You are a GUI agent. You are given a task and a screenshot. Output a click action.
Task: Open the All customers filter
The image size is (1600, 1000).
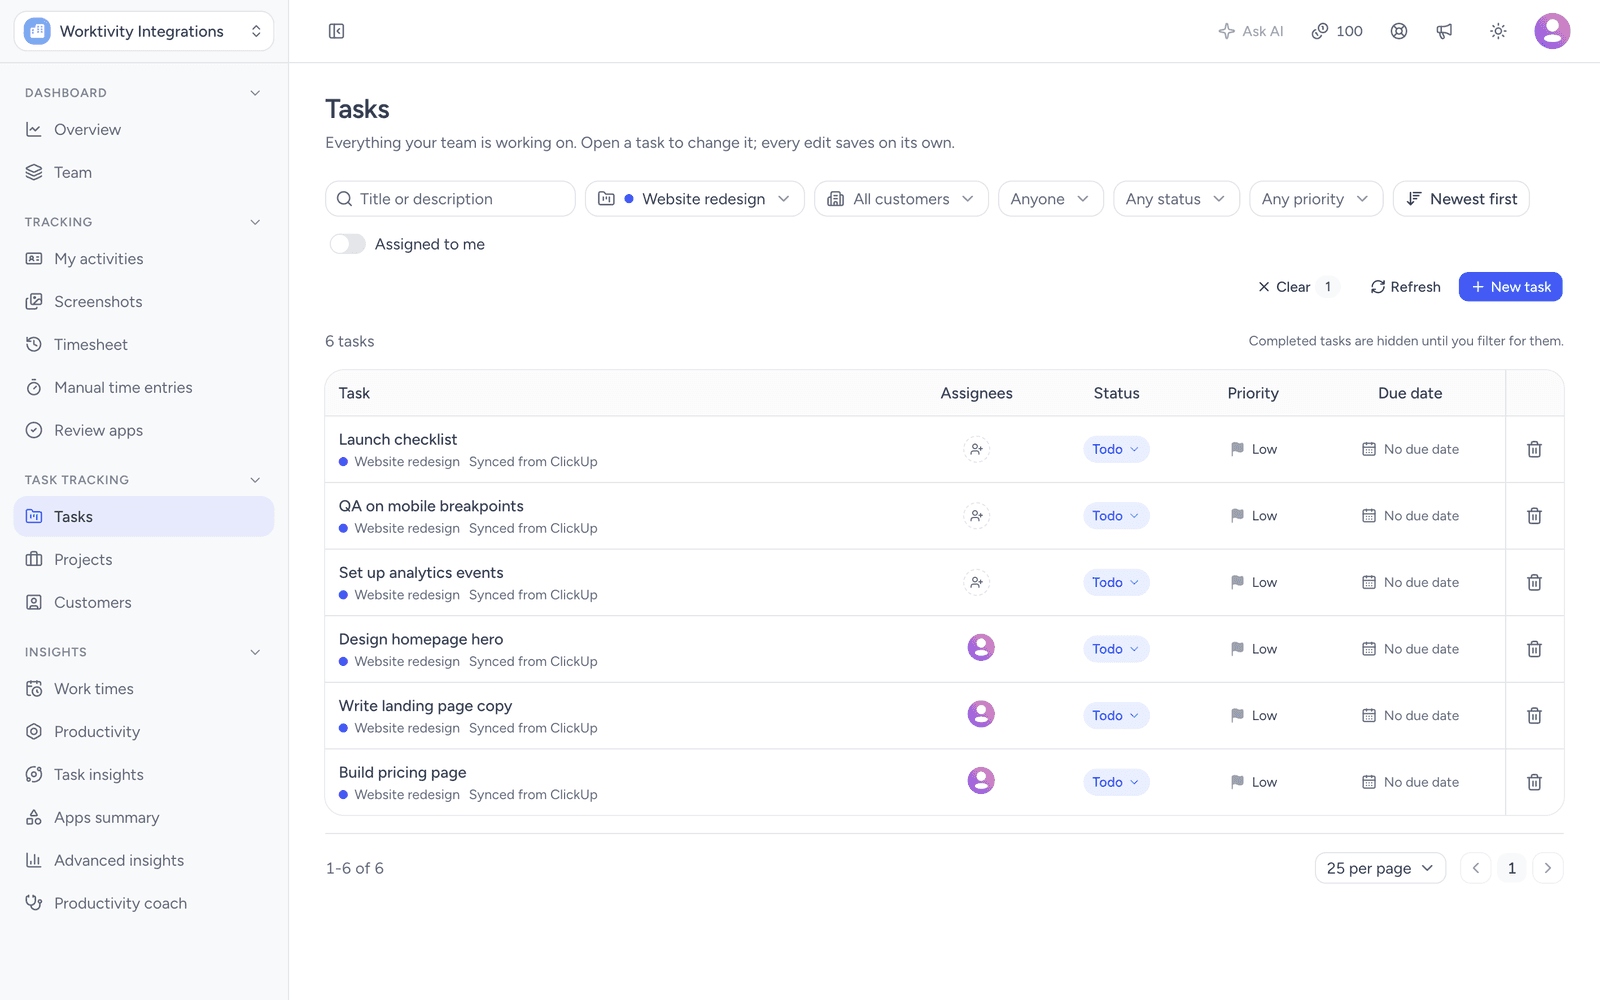[x=901, y=199]
